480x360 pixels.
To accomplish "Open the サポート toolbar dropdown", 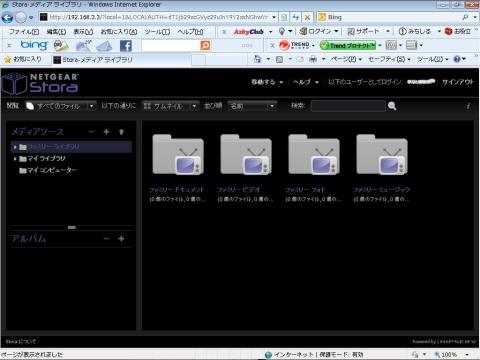I will click(368, 31).
